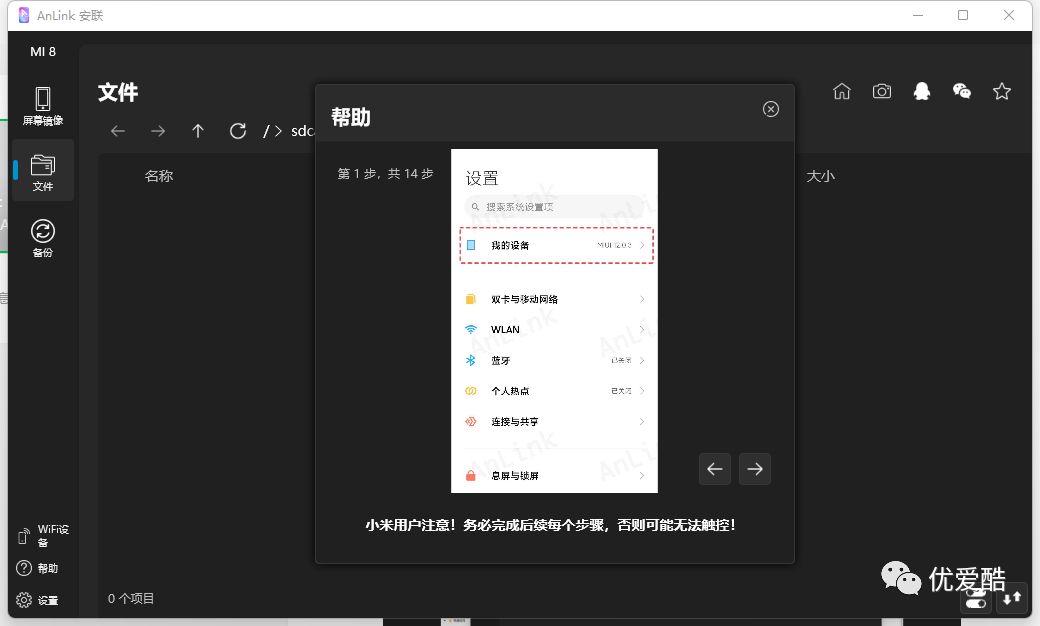The width and height of the screenshot is (1040, 626).
Task: Go forward in file navigation
Action: click(158, 131)
